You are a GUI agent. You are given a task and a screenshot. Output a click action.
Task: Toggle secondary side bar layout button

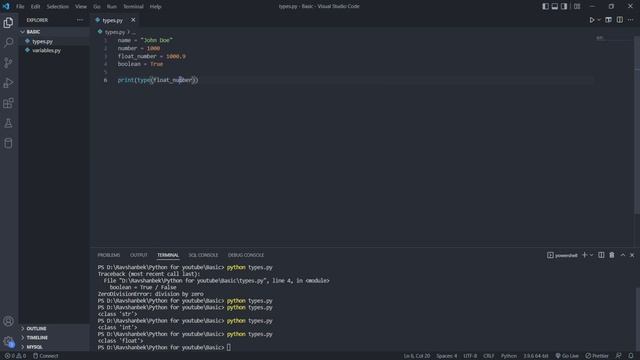564,7
